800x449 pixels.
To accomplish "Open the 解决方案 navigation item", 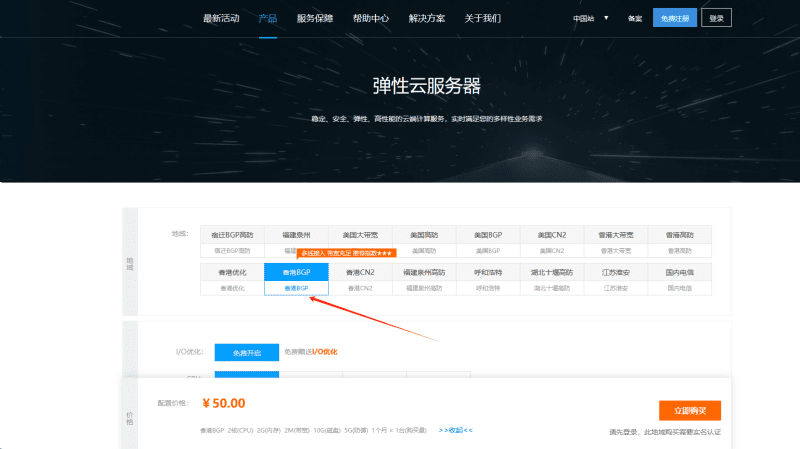I will [427, 18].
